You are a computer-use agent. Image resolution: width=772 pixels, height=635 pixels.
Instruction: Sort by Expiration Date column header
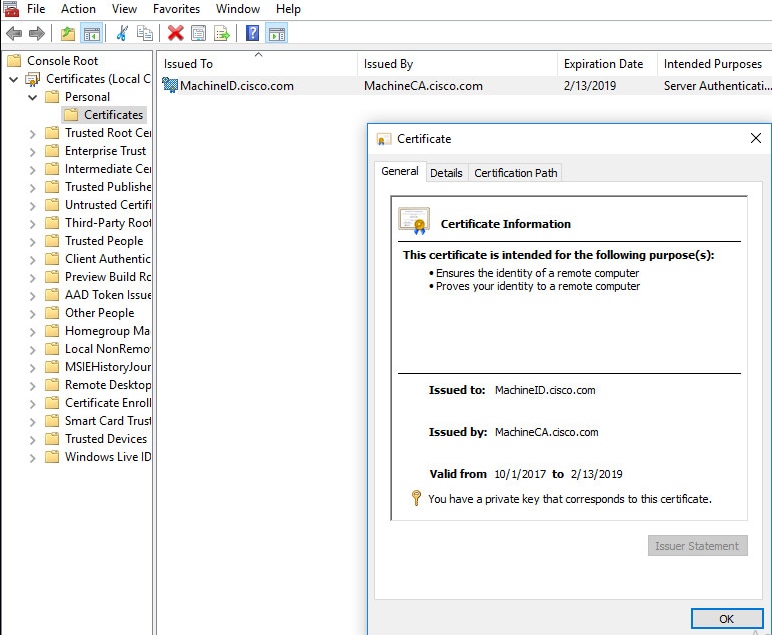(608, 64)
